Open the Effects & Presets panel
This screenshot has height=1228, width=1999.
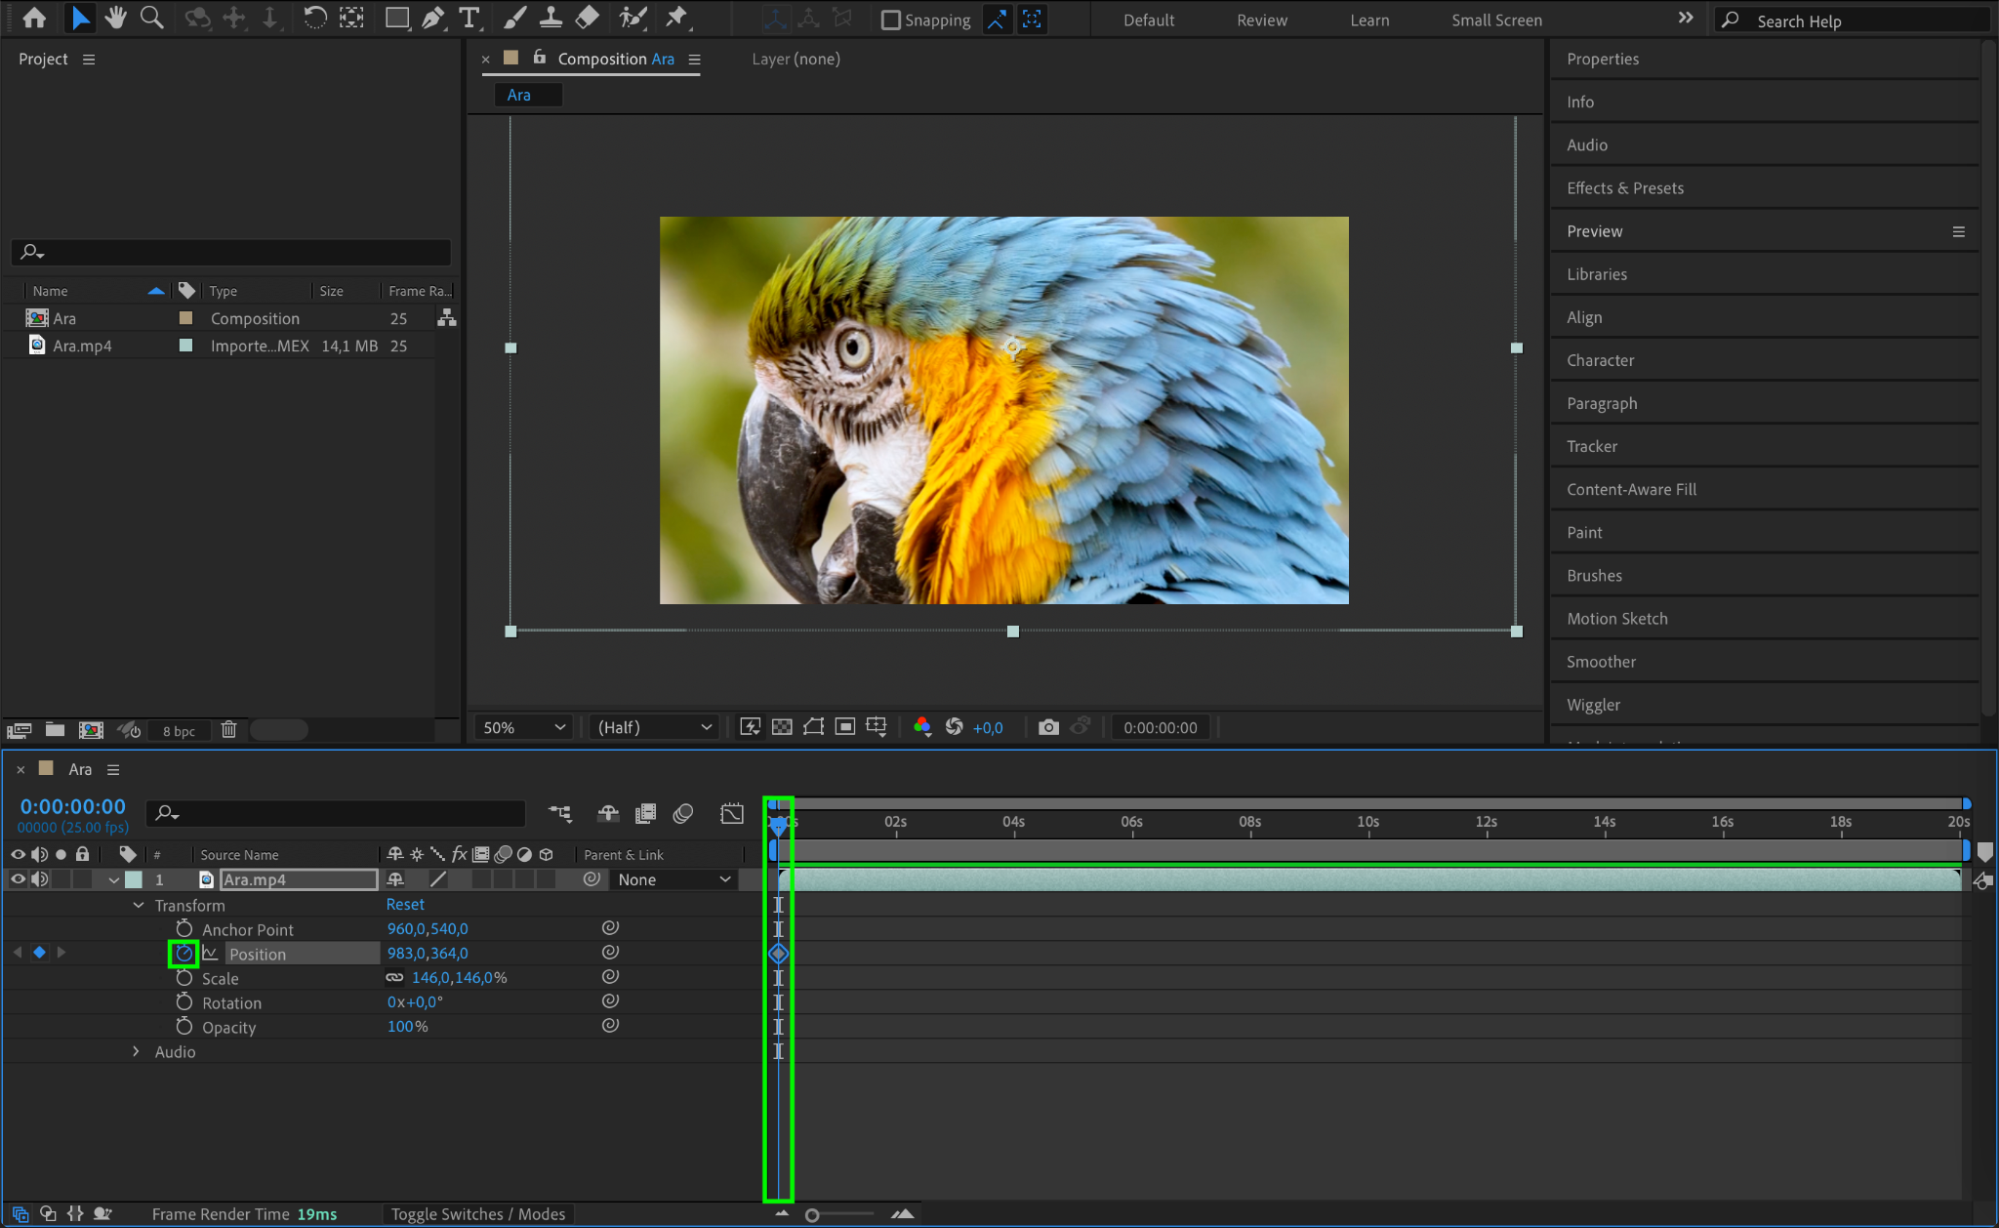point(1624,188)
